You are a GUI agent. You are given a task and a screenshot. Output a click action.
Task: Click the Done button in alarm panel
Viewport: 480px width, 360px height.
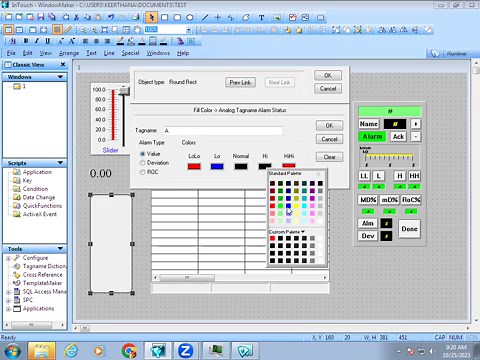pos(409,229)
